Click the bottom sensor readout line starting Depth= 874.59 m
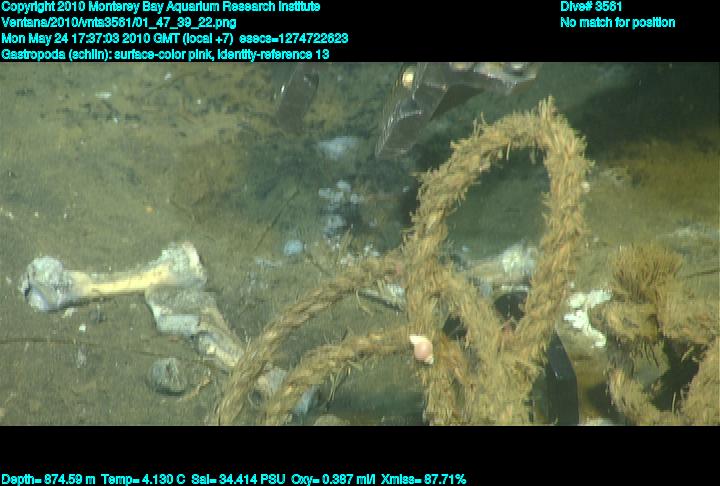 coord(234,480)
